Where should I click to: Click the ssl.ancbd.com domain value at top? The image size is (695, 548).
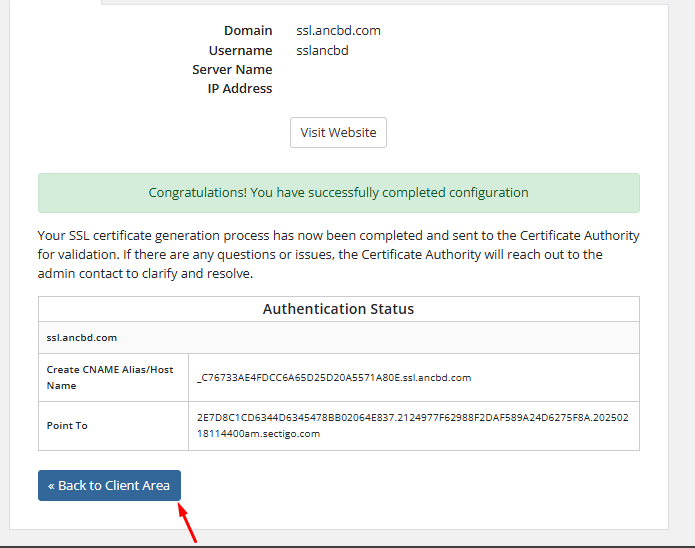point(338,30)
